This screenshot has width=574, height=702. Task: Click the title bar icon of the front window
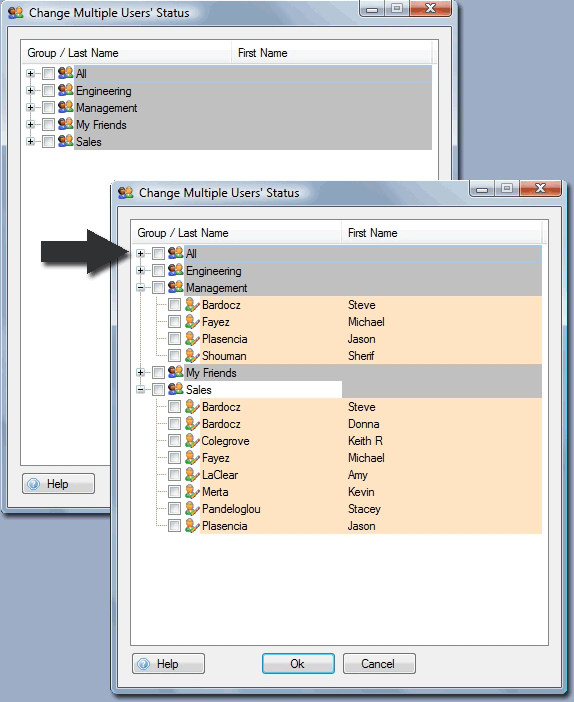pos(126,193)
